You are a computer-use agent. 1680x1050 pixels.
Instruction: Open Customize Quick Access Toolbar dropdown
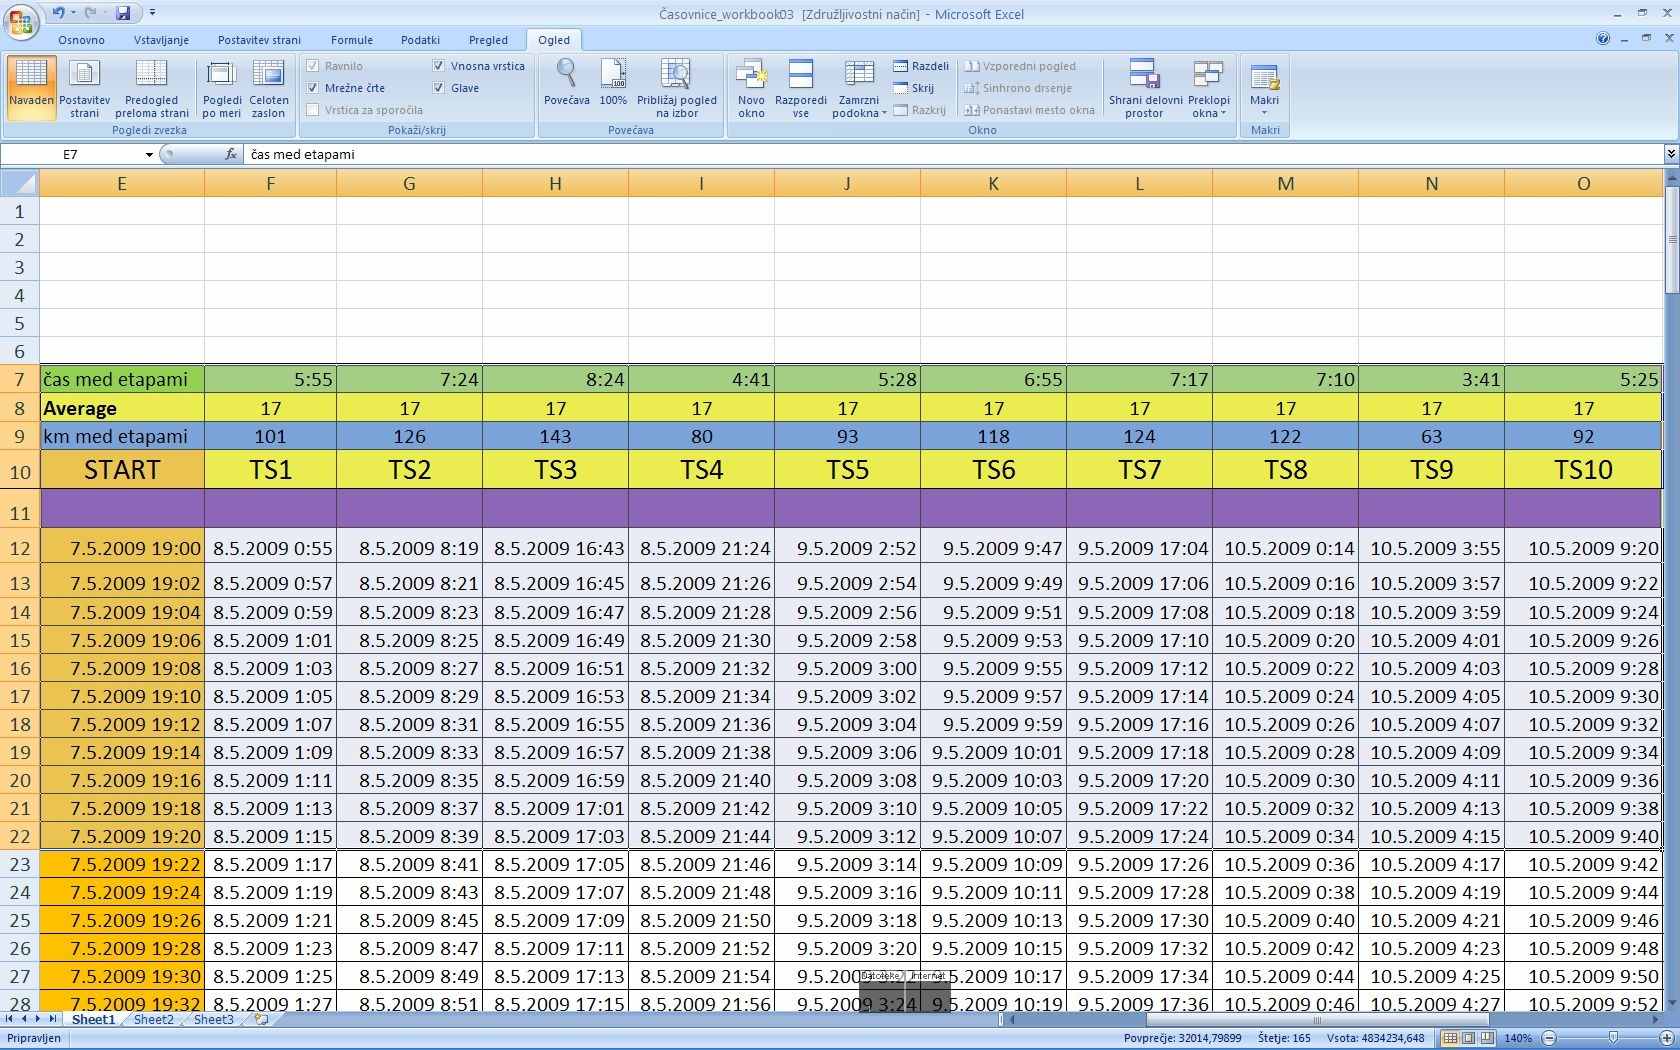click(x=152, y=13)
